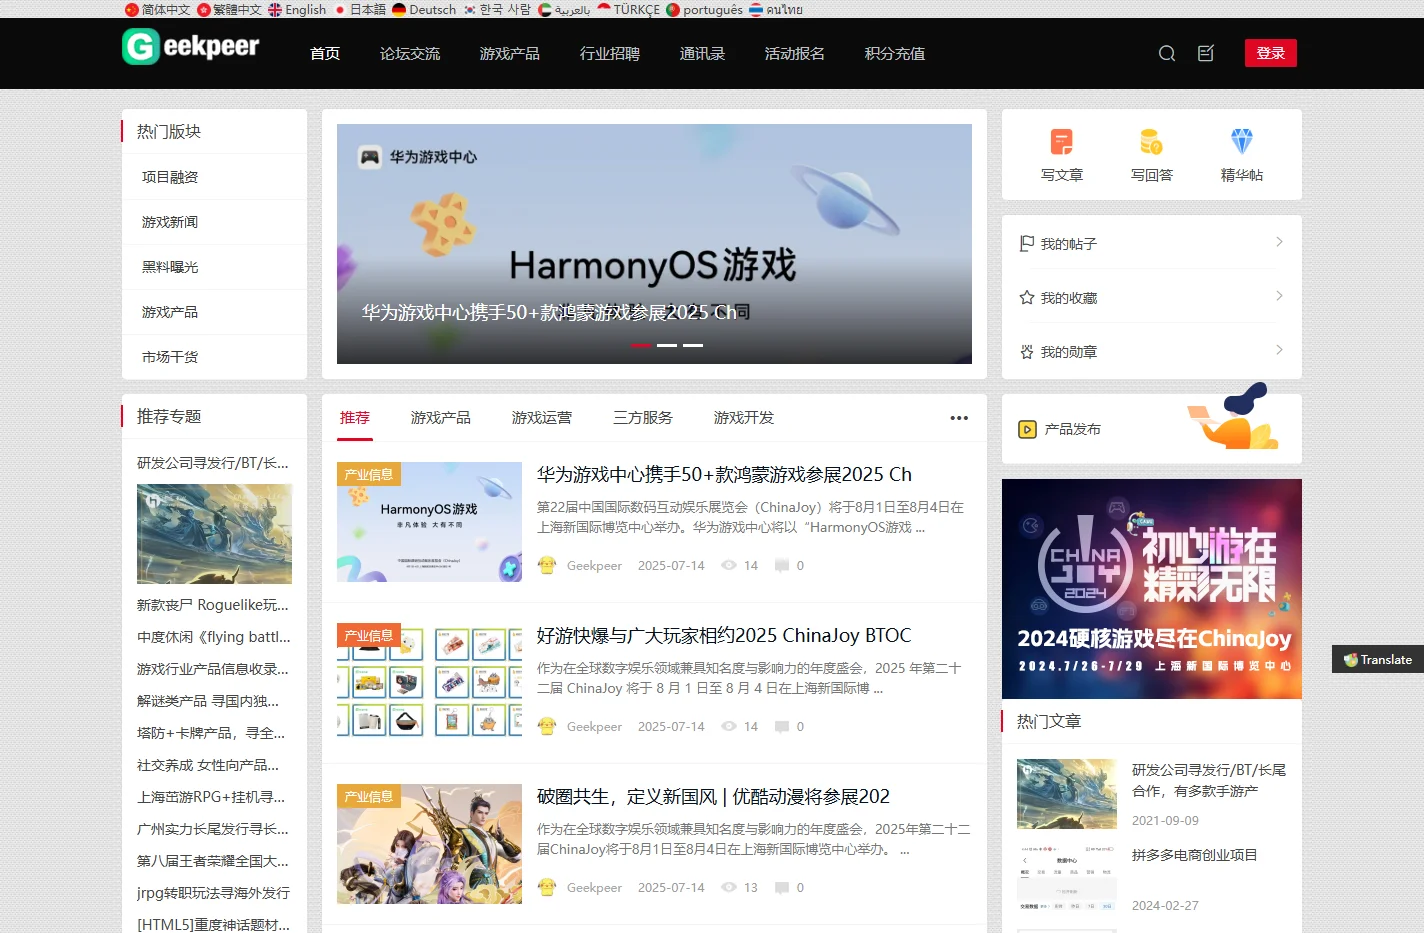Open the 活动报名 nav item
Viewport: 1424px width, 933px height.
(795, 53)
